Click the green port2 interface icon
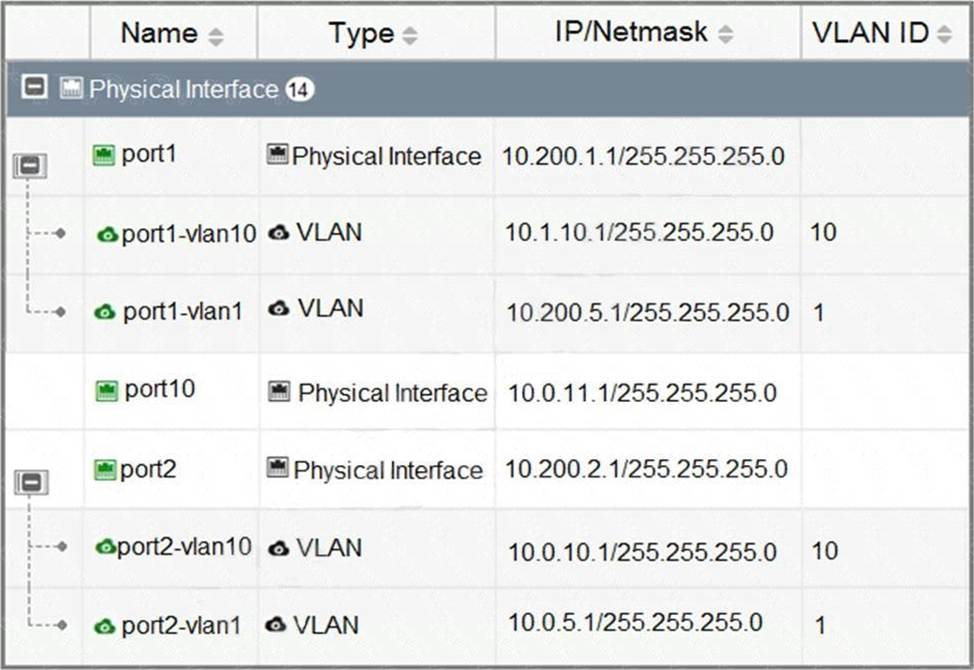The width and height of the screenshot is (974, 670). [x=104, y=469]
